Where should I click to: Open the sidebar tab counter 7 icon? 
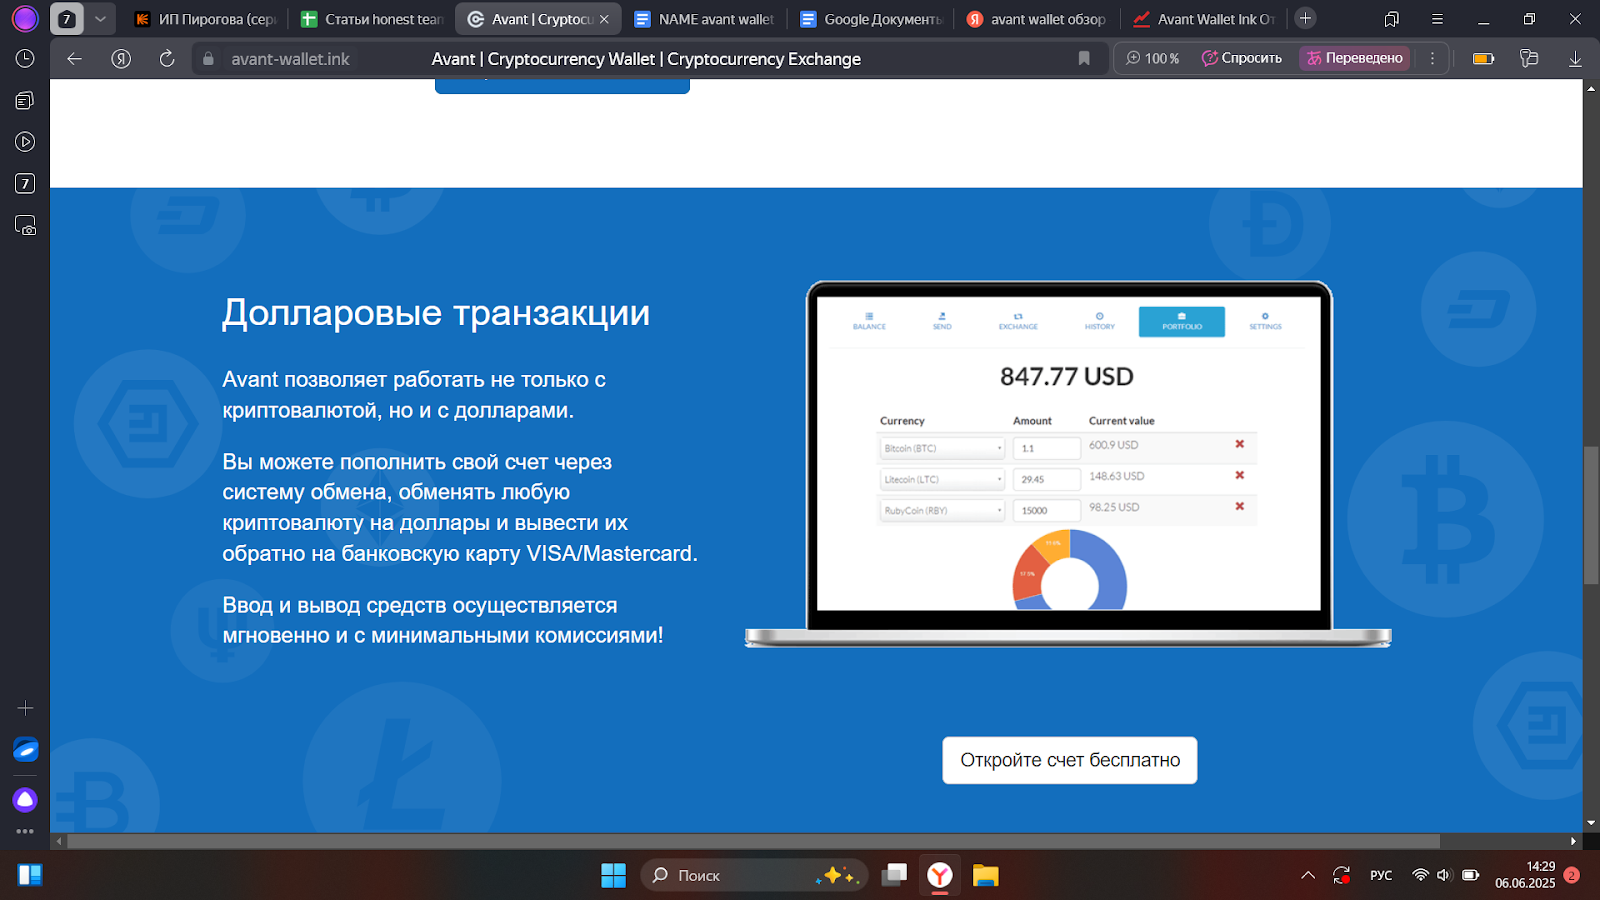(x=25, y=184)
